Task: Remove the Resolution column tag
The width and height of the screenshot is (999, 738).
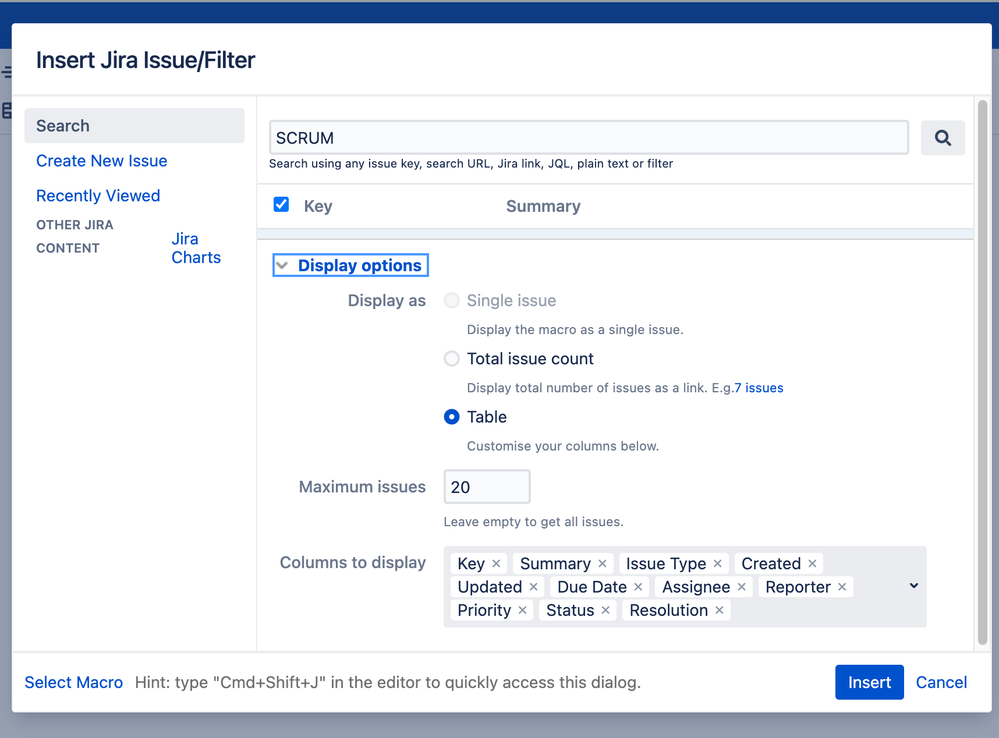Action: 719,610
